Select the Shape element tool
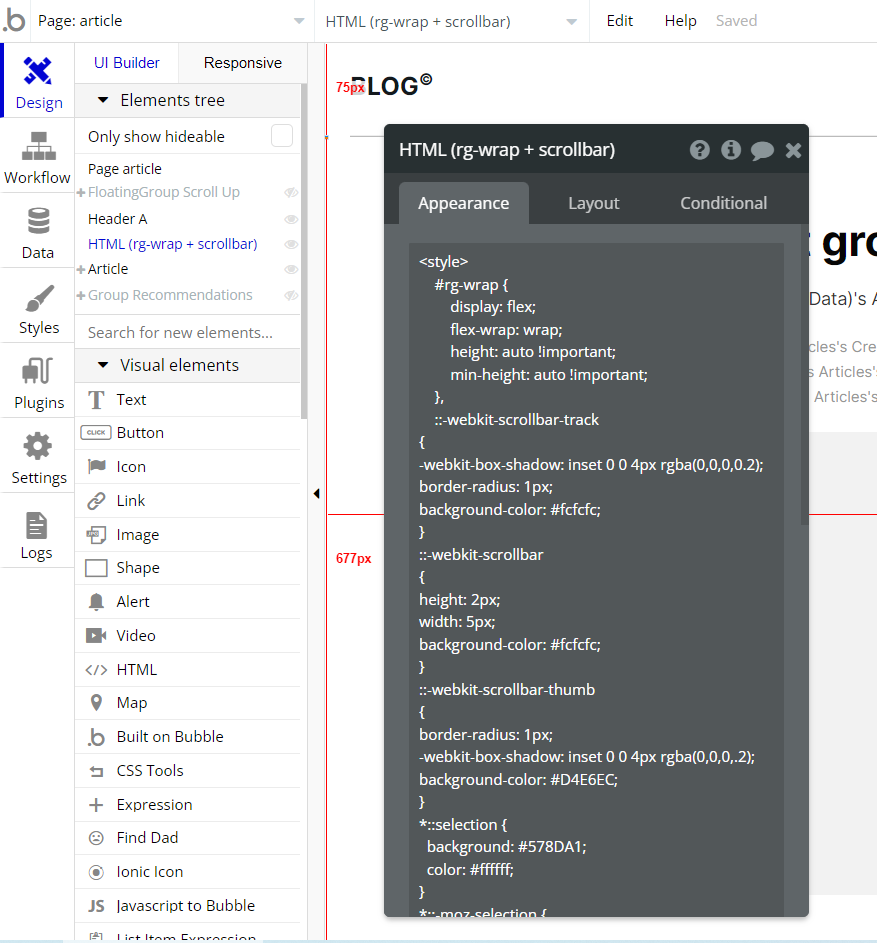The image size is (877, 943). tap(188, 568)
